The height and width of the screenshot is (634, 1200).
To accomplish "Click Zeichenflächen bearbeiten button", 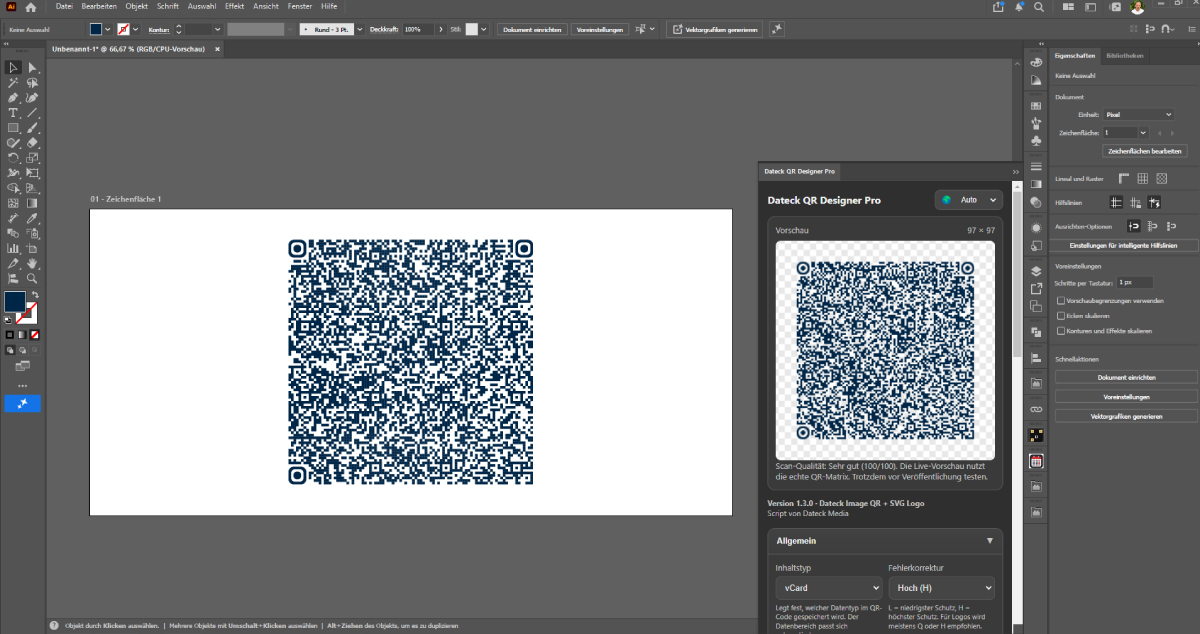I will 1145,151.
